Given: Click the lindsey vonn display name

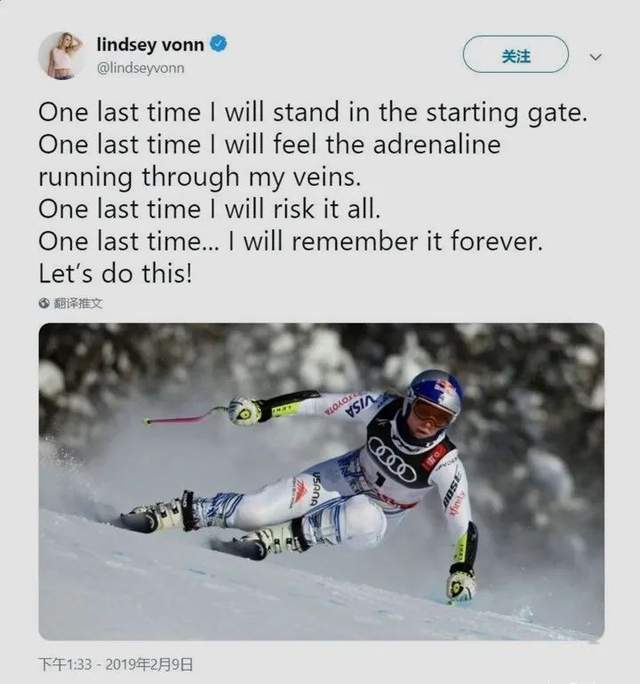Looking at the screenshot, I should (x=150, y=45).
